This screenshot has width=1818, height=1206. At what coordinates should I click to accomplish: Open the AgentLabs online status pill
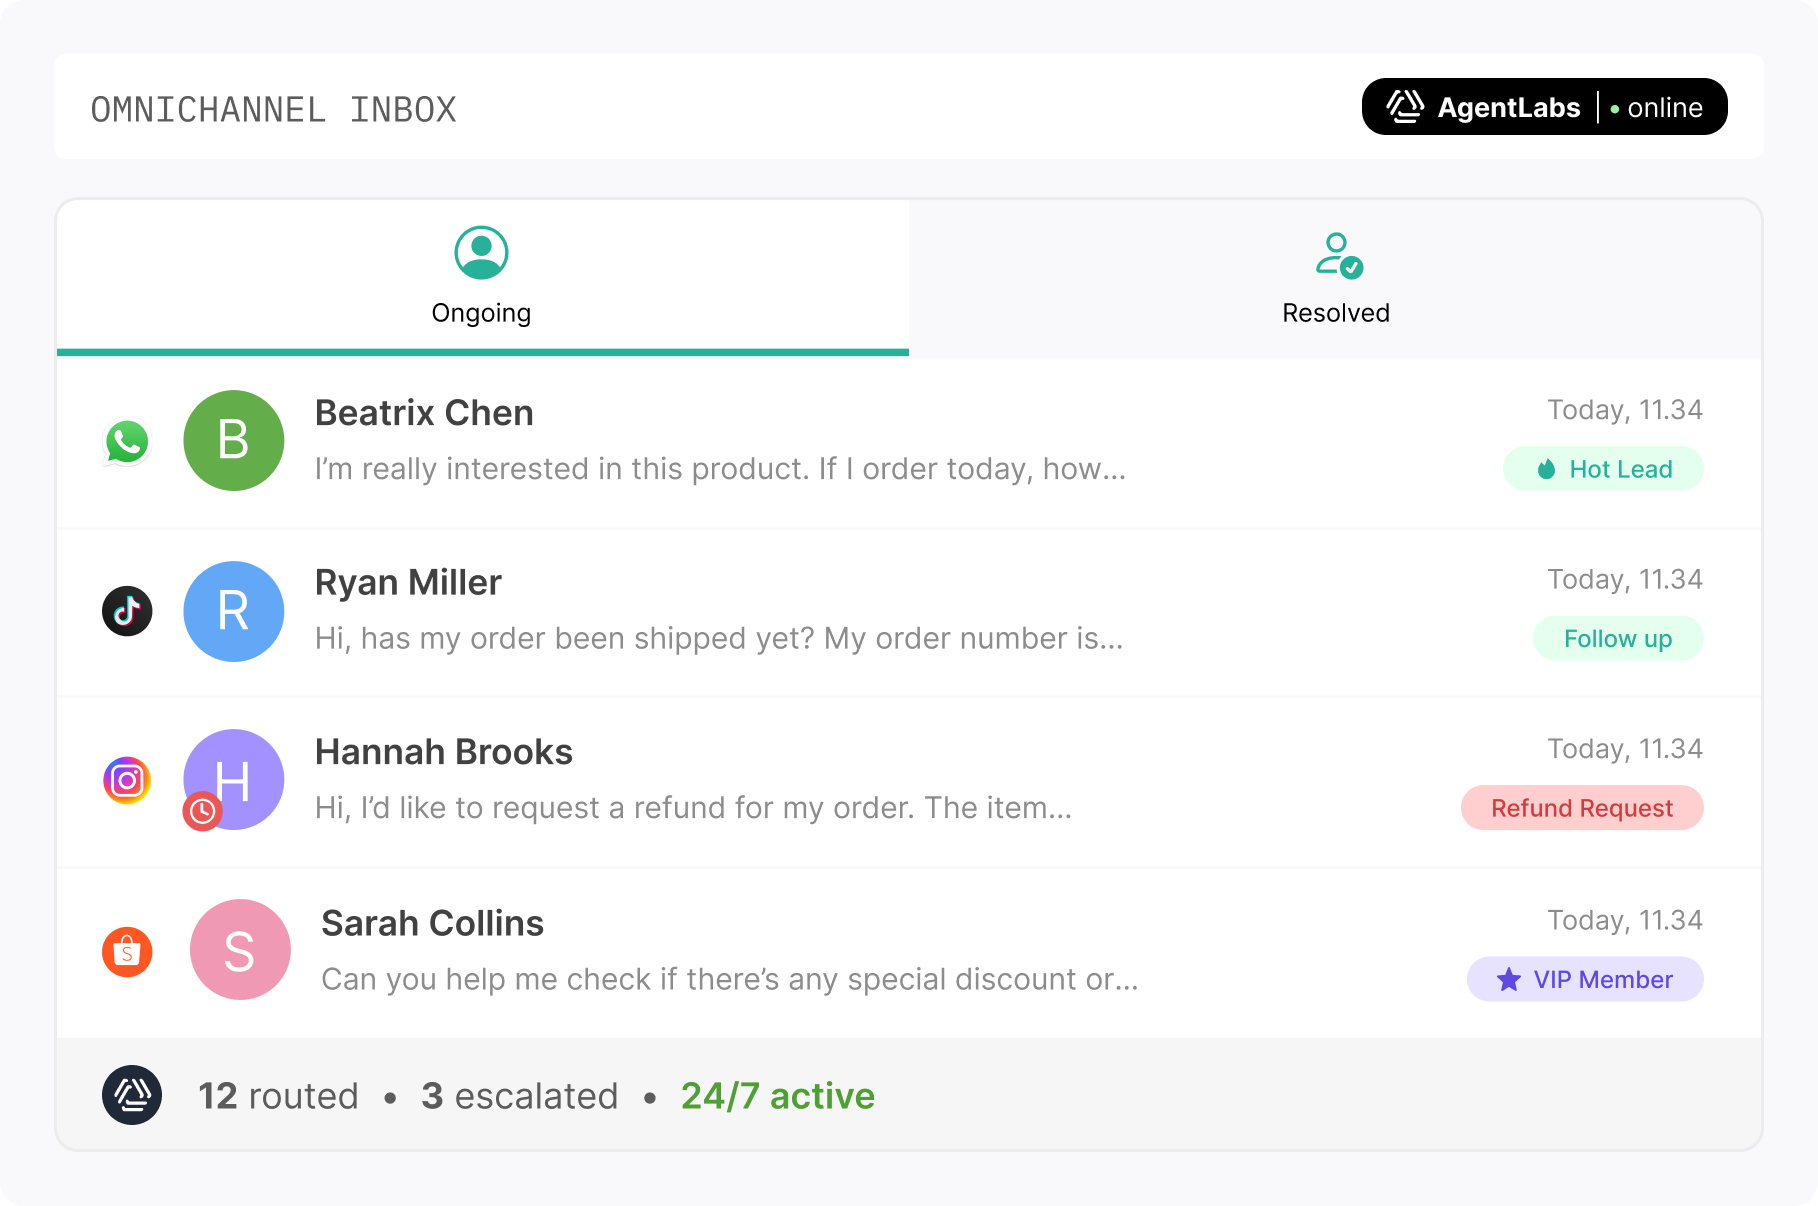click(x=1544, y=107)
